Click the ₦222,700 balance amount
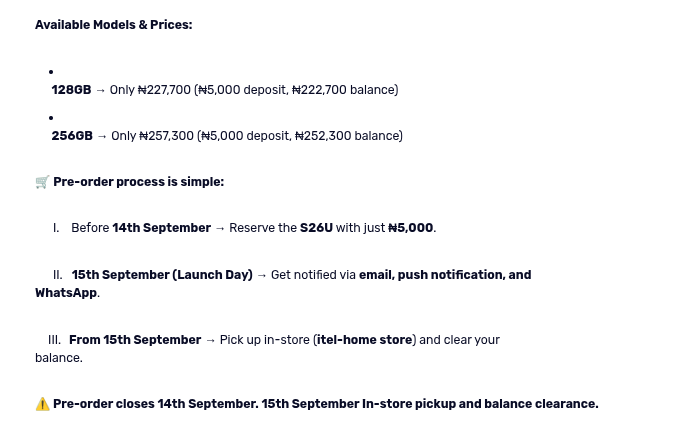The height and width of the screenshot is (443, 682). [319, 90]
